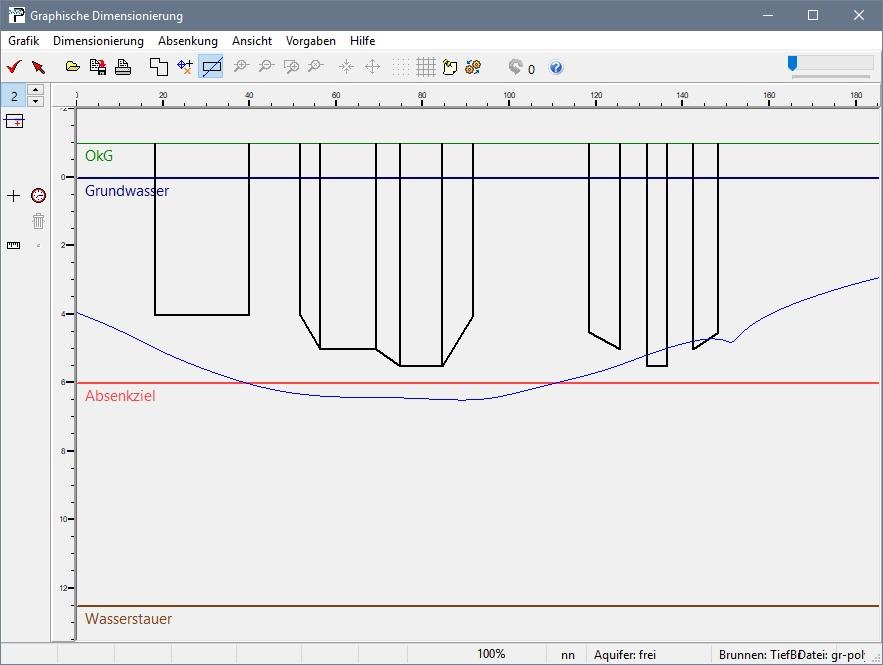883x665 pixels.
Task: Open the Dimensionierung menu
Action: 98,41
